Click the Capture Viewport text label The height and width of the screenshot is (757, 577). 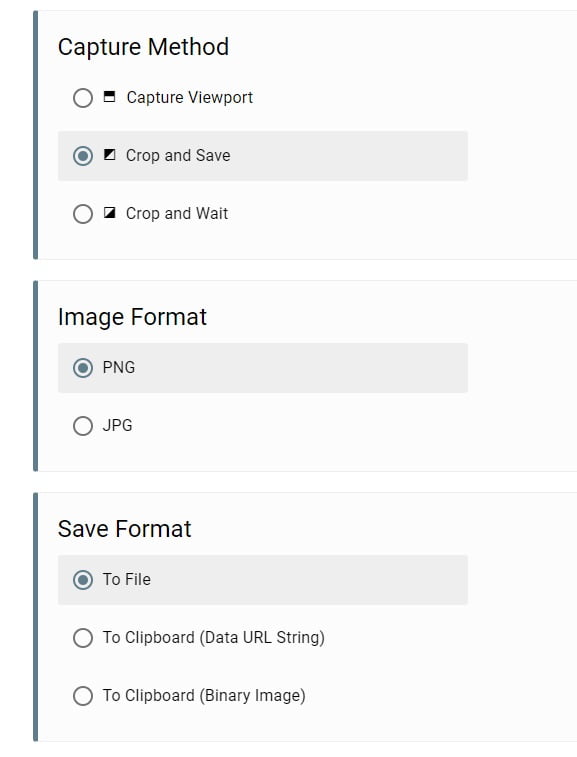189,98
